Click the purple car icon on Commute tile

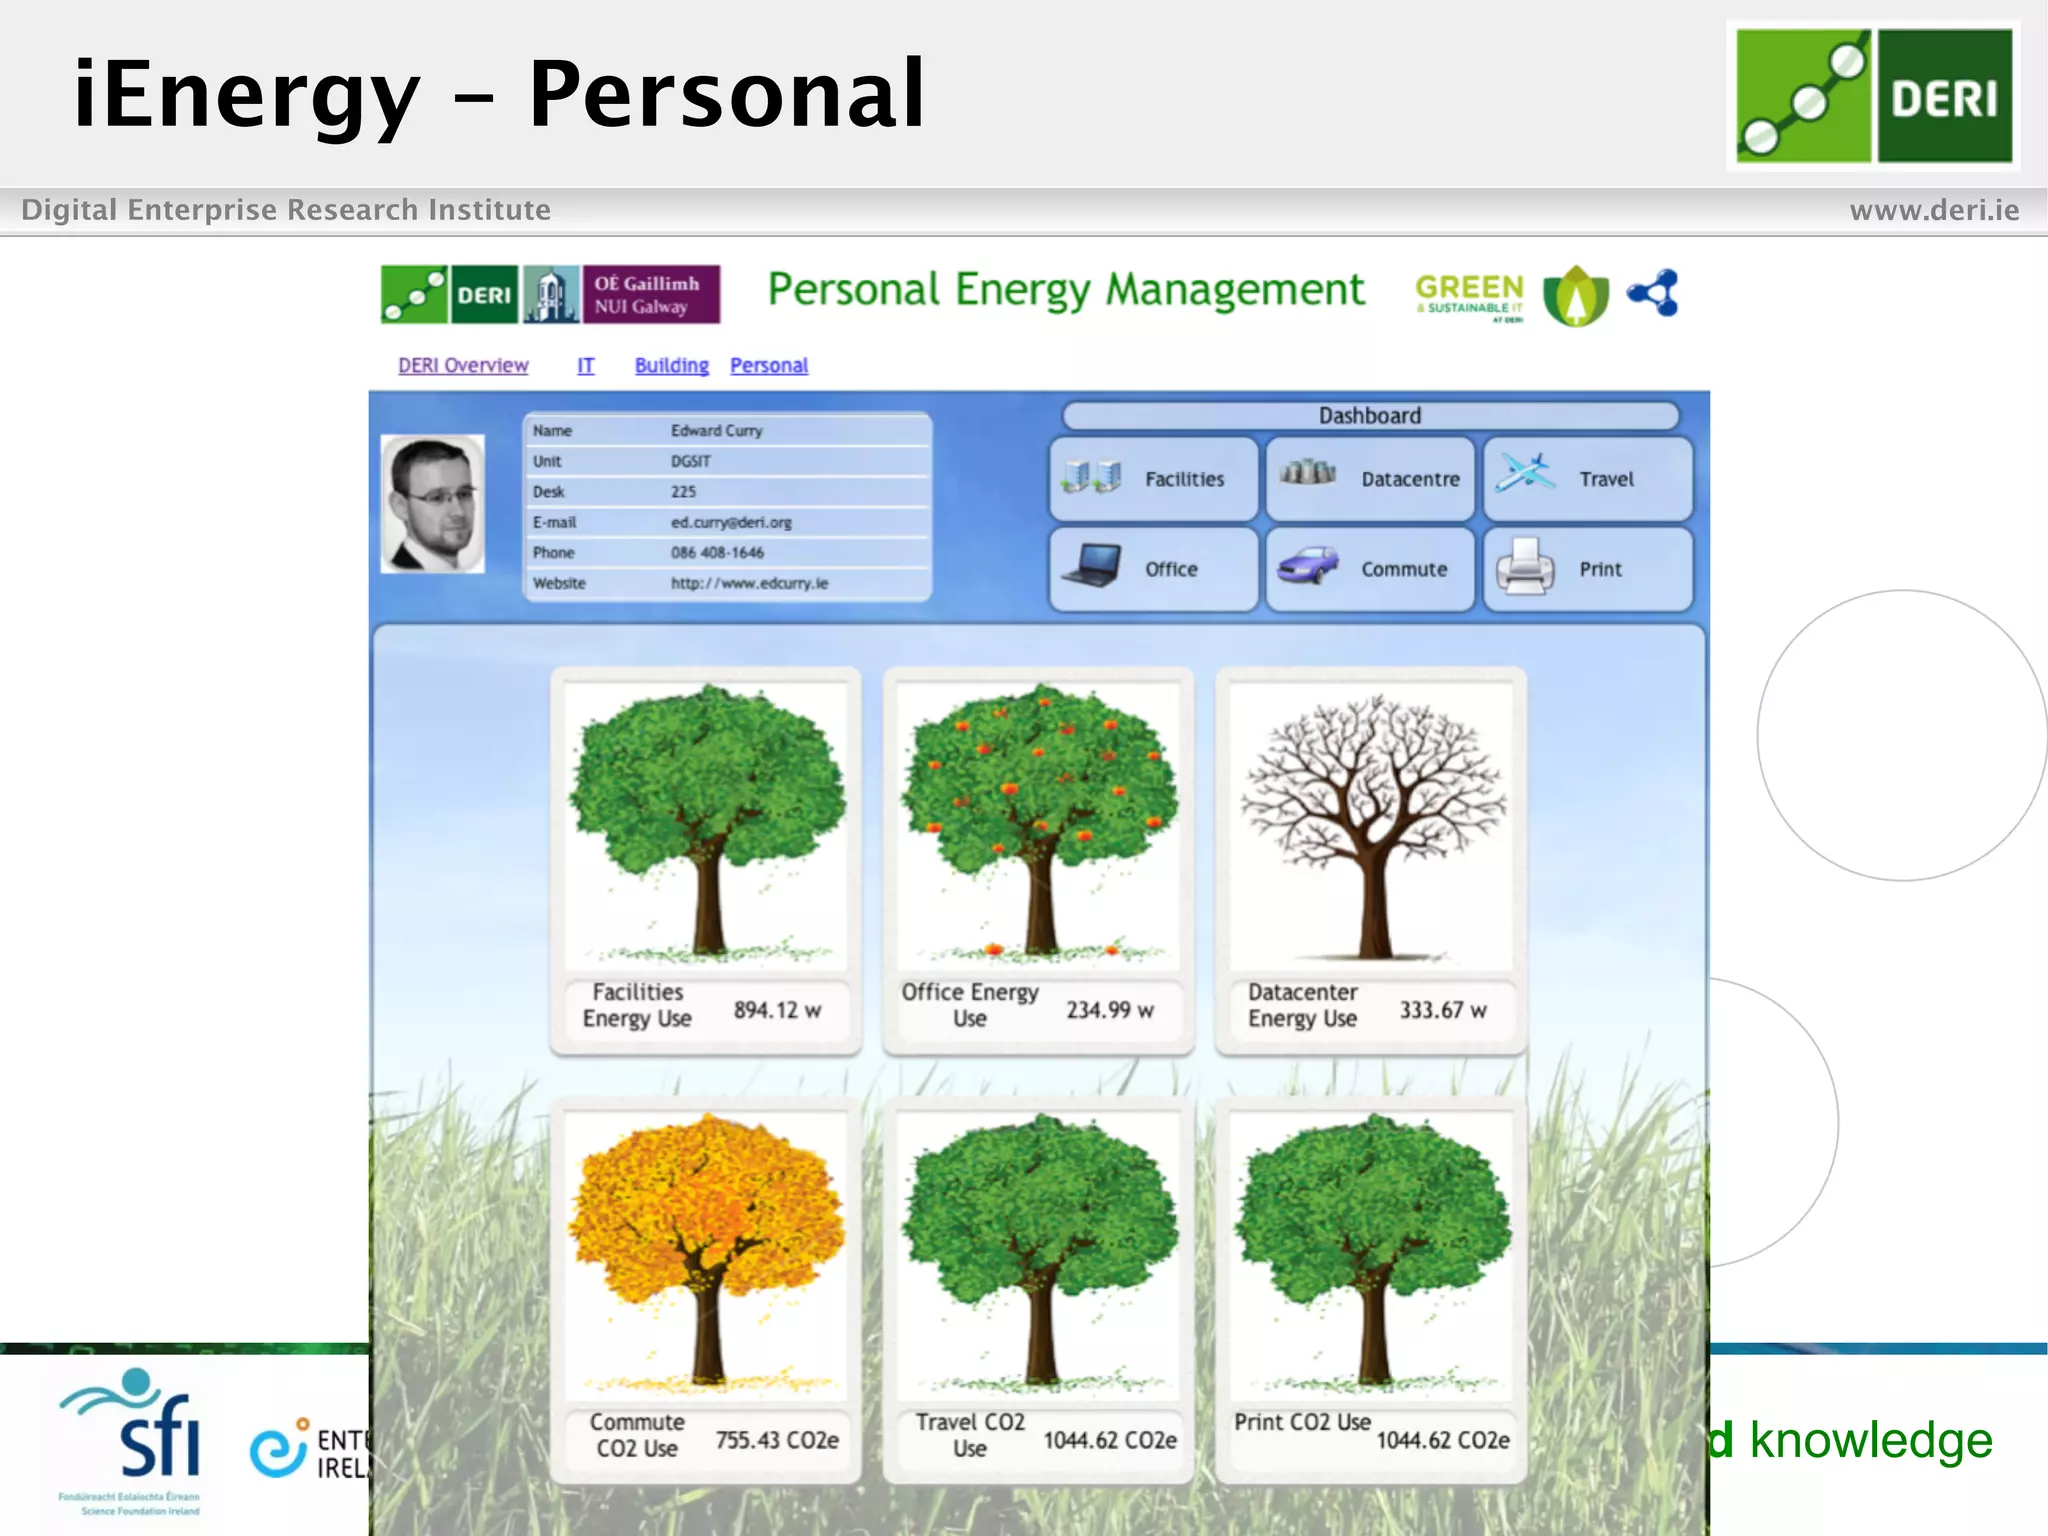pos(1308,565)
